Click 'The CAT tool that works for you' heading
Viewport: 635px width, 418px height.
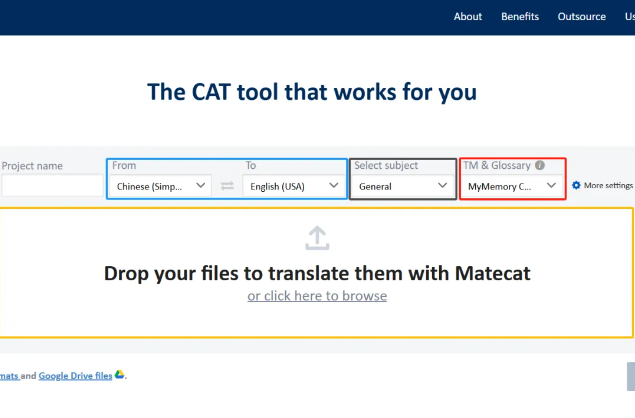pos(312,92)
